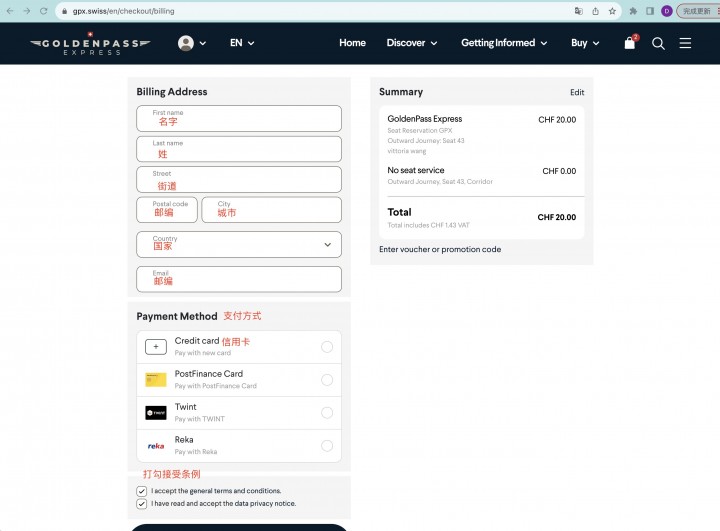Open the Discover menu

(411, 43)
